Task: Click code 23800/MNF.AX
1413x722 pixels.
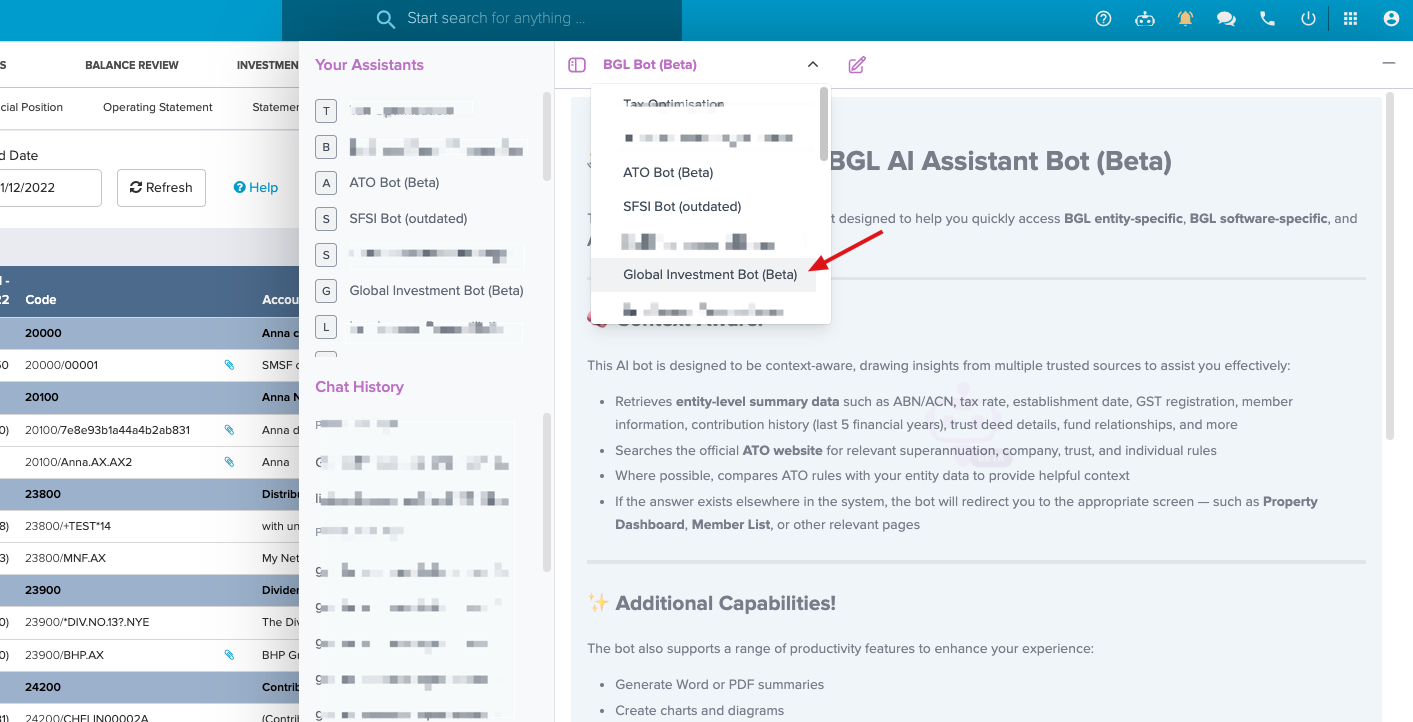Action: coord(65,558)
